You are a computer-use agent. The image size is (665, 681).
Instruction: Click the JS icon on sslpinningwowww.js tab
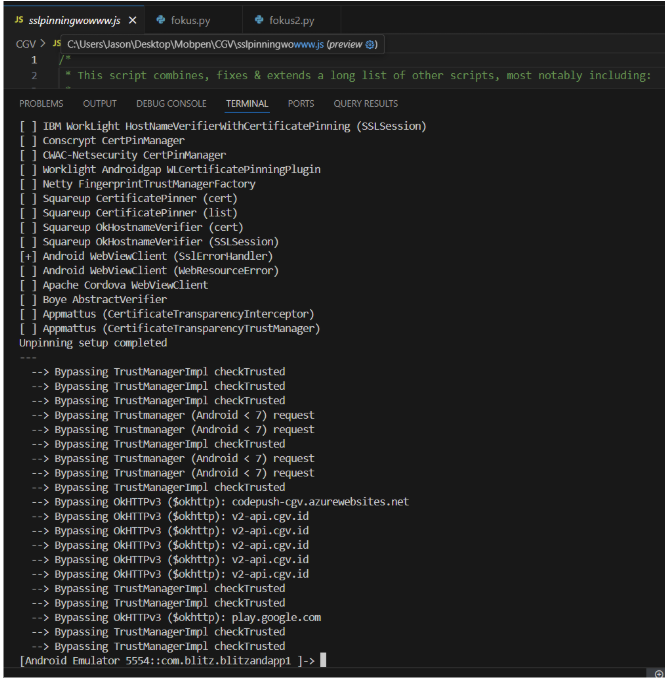(x=19, y=20)
